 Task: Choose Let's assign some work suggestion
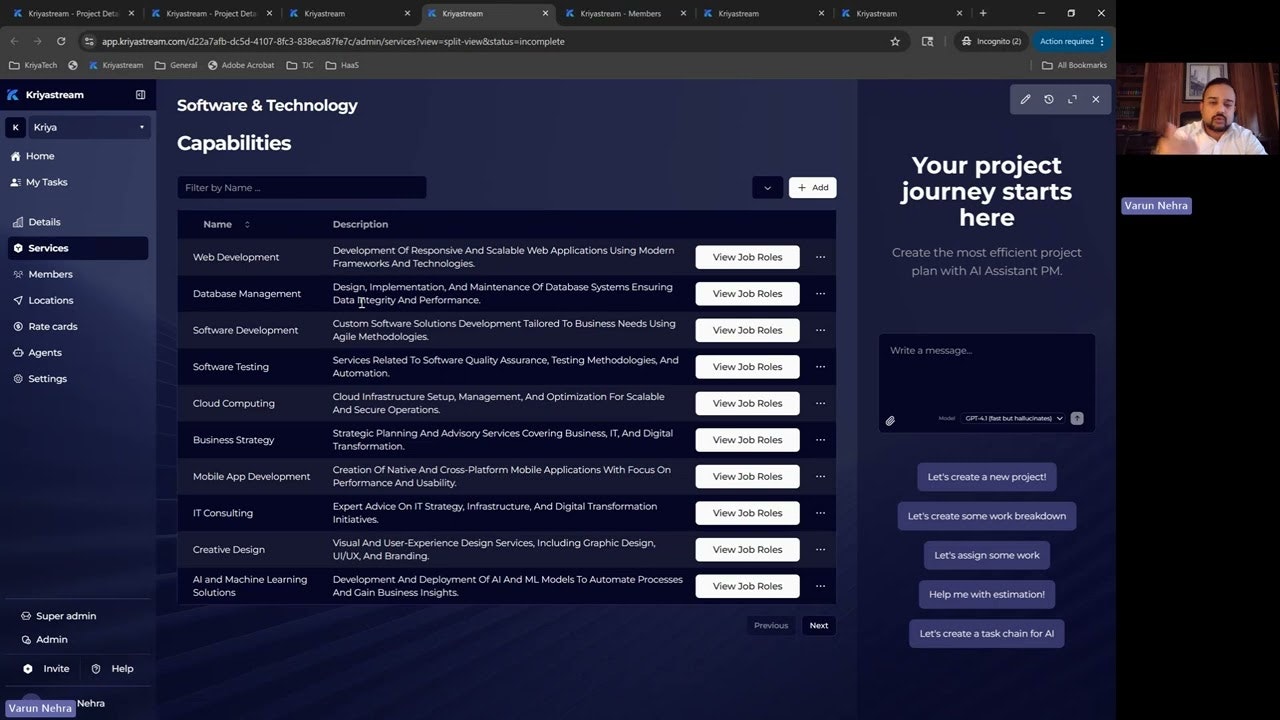(987, 555)
